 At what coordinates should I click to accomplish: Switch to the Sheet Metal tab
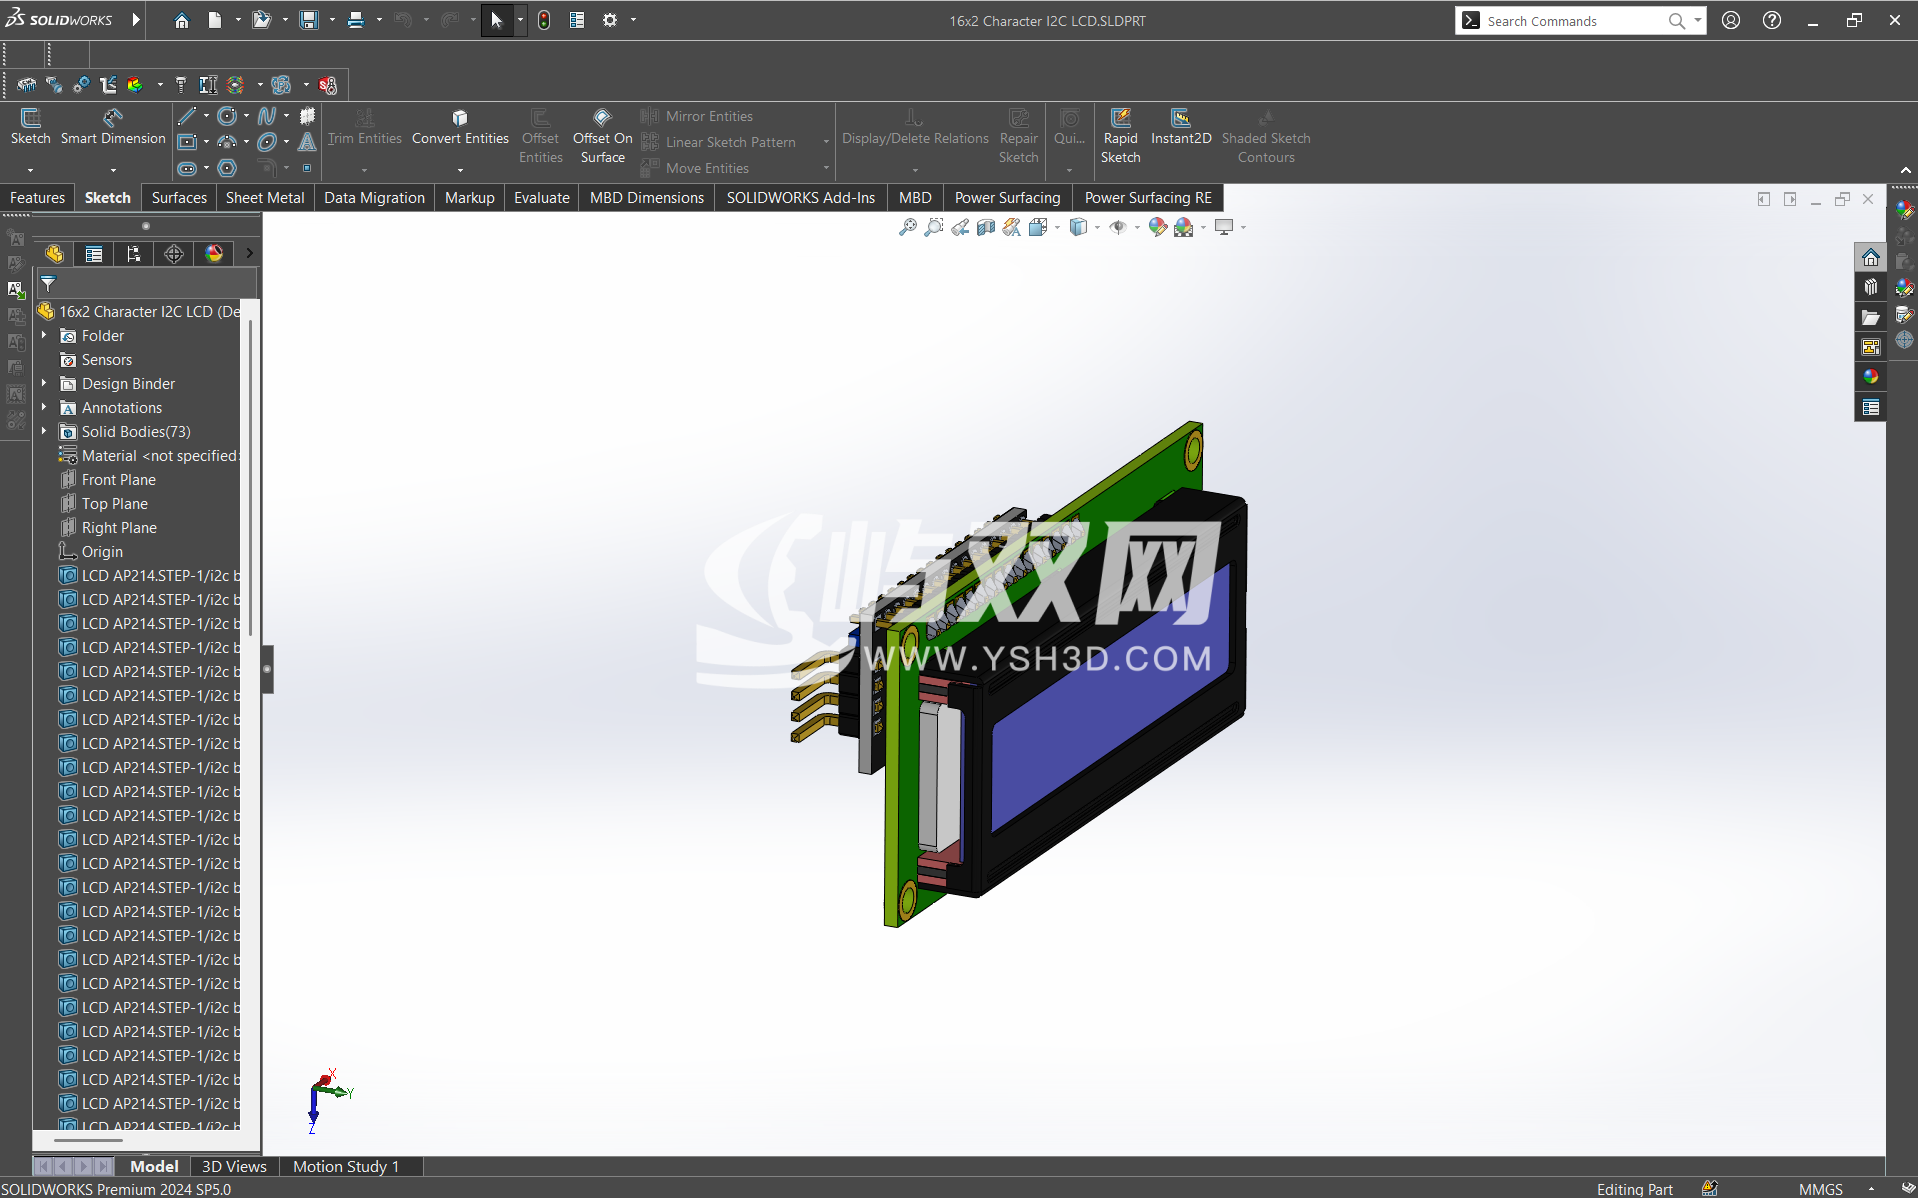pos(264,197)
